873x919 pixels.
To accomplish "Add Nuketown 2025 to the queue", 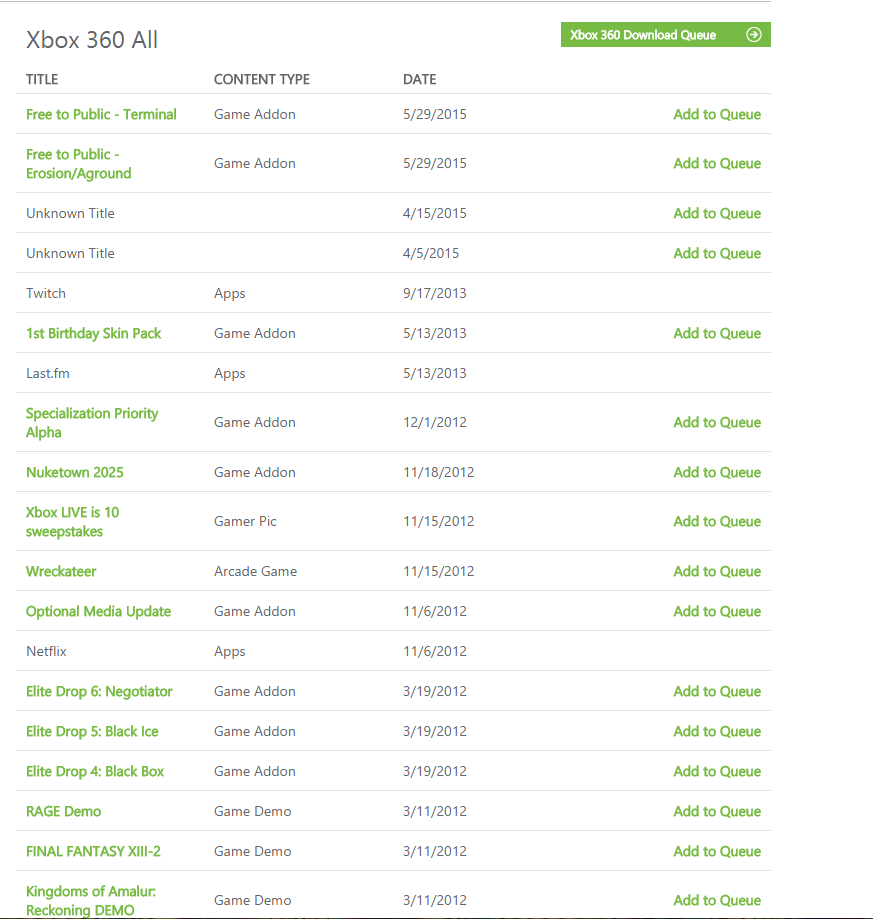I will 717,472.
